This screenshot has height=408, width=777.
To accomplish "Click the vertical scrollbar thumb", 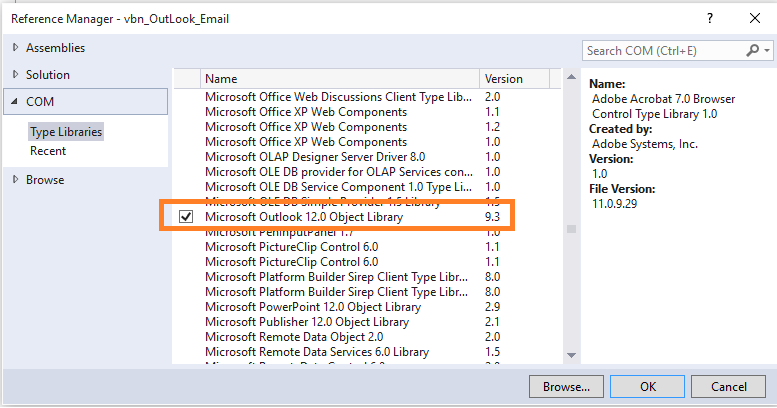I will [571, 229].
